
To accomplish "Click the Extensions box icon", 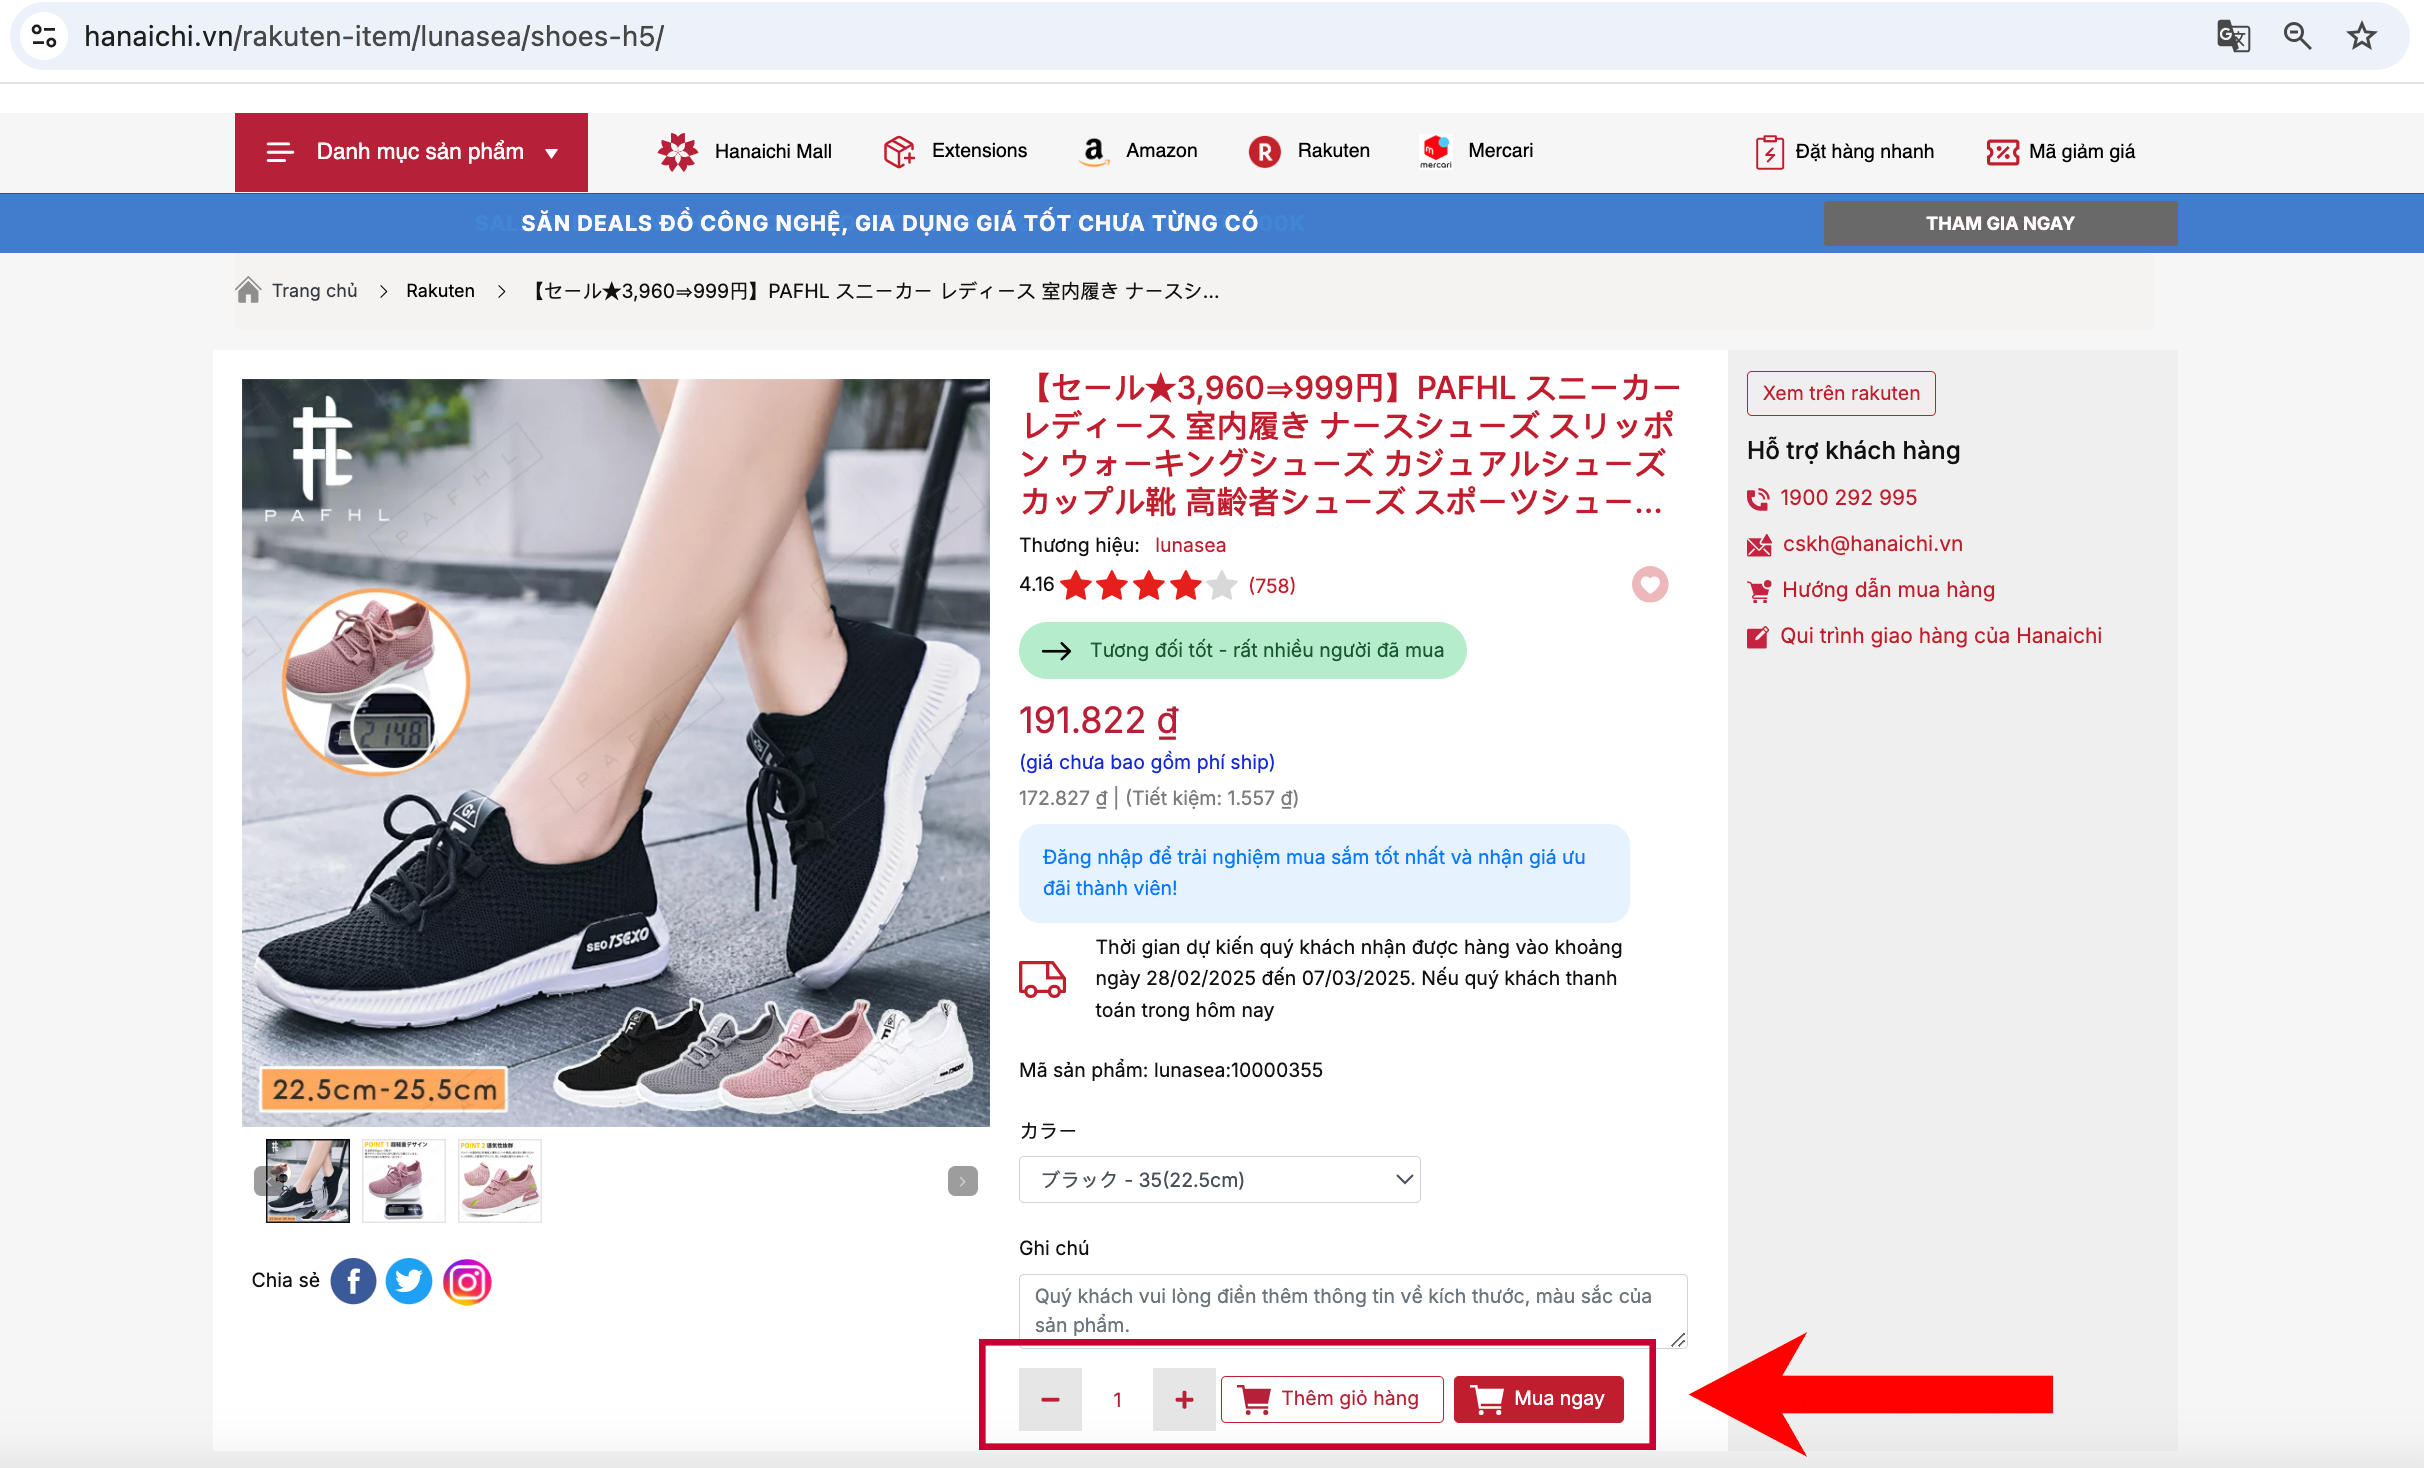I will click(899, 152).
